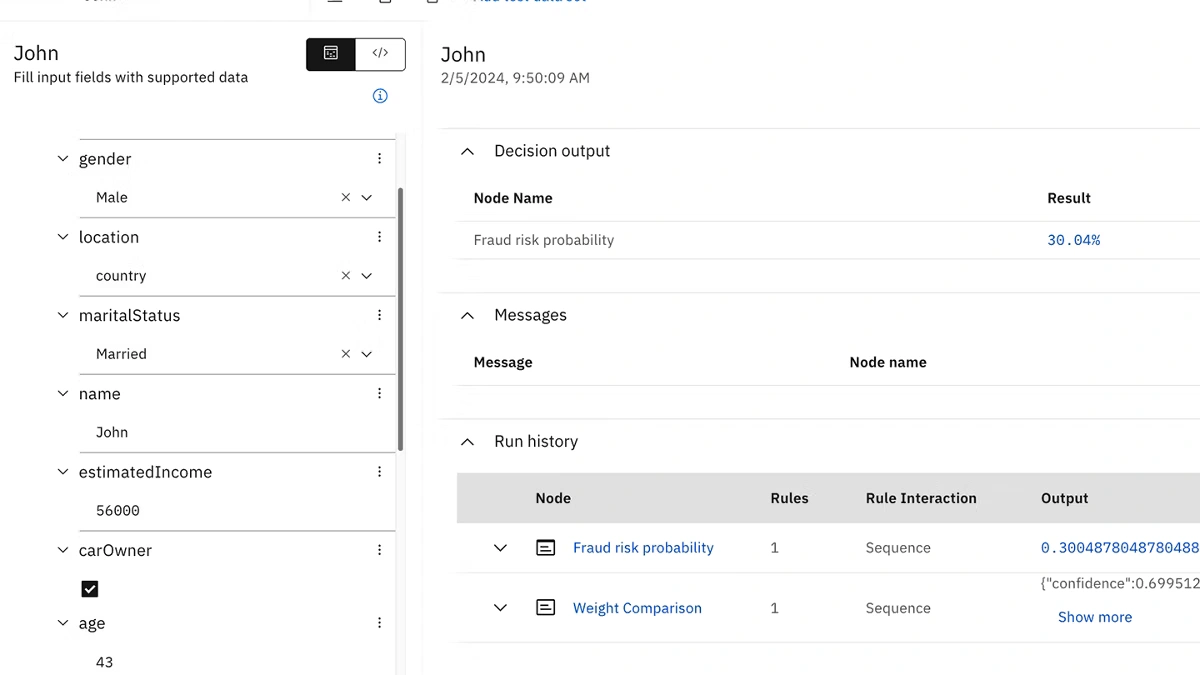Expand the Fraud risk probability row
Viewport: 1200px width, 675px height.
[x=500, y=548]
